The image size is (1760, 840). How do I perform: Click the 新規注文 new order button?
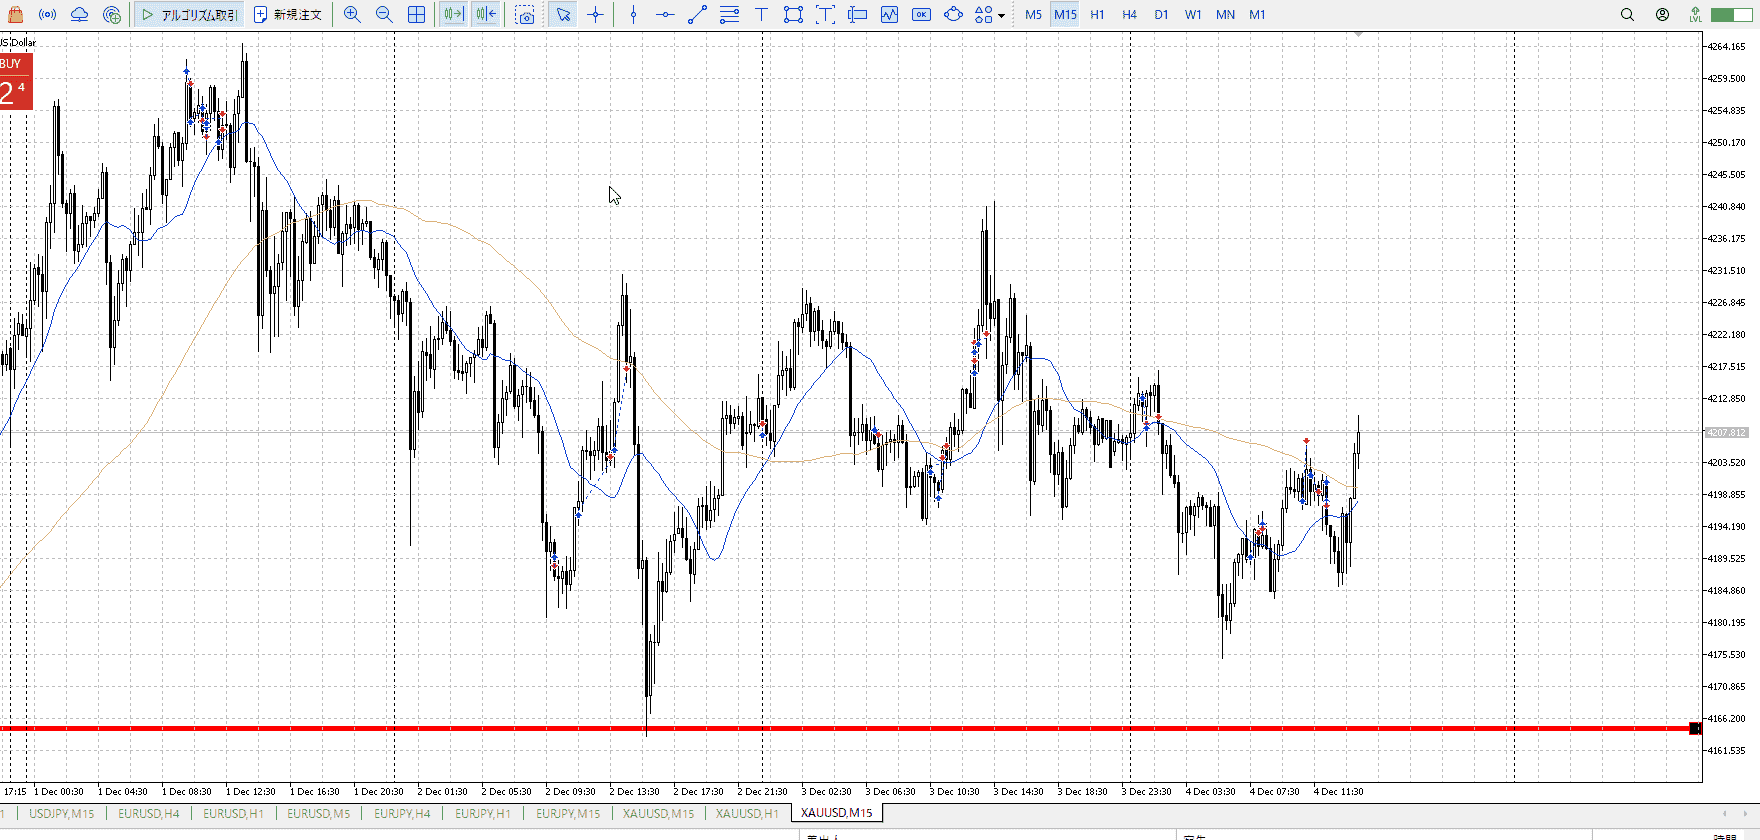tap(288, 15)
